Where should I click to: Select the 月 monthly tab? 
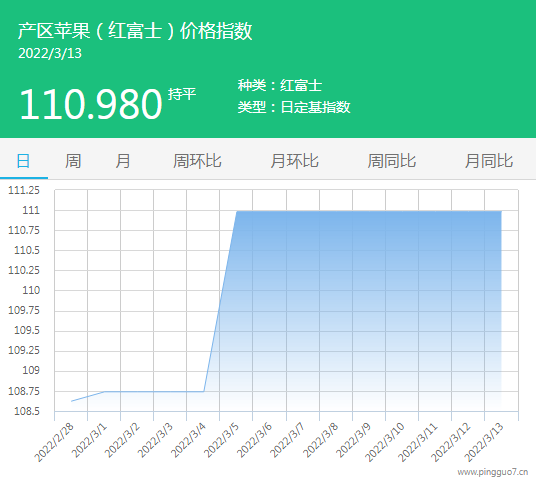122,161
